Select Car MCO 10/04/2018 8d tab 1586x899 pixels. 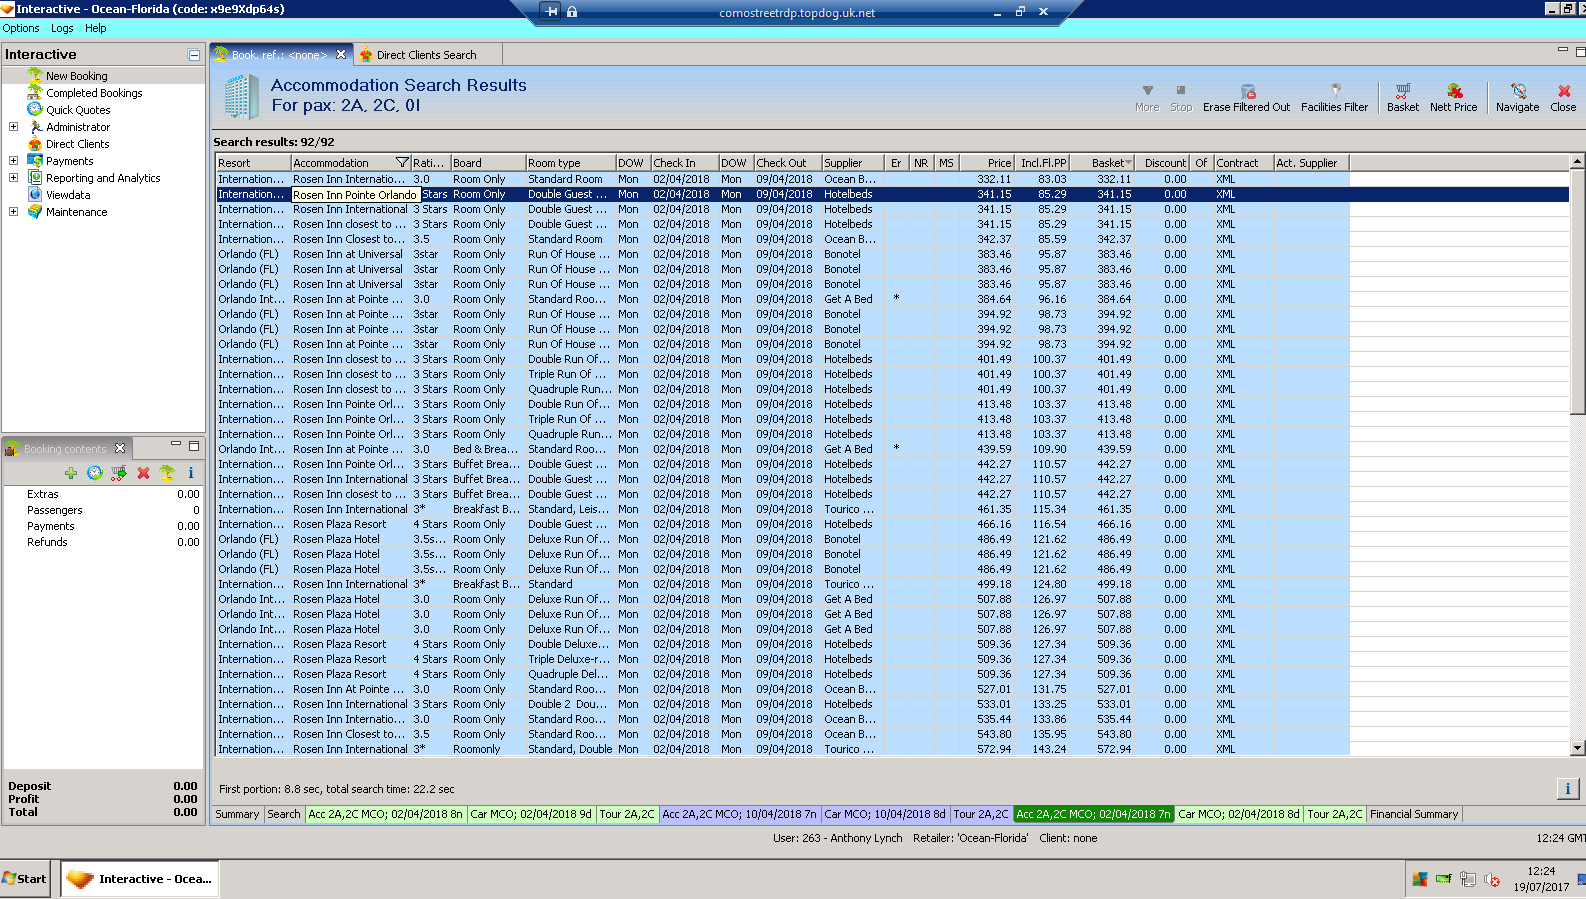(x=885, y=814)
